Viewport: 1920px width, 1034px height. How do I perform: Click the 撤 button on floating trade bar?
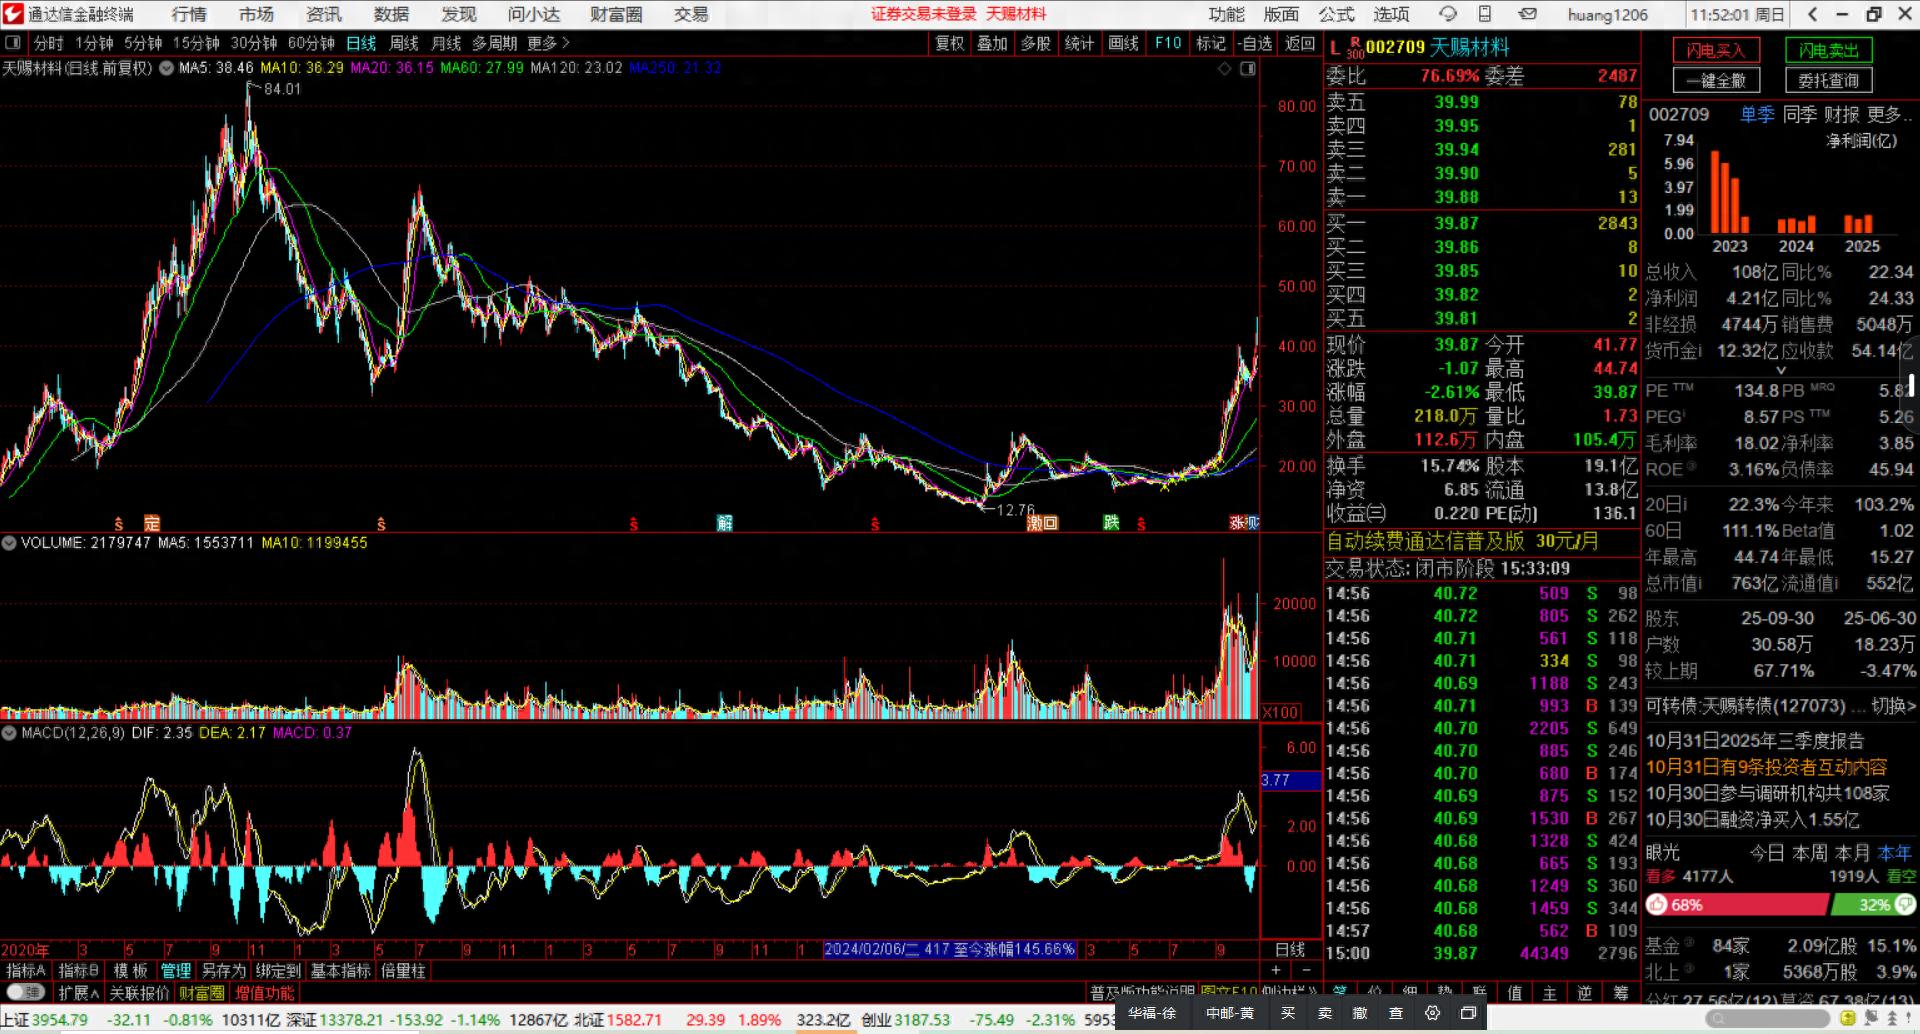tap(1360, 1013)
